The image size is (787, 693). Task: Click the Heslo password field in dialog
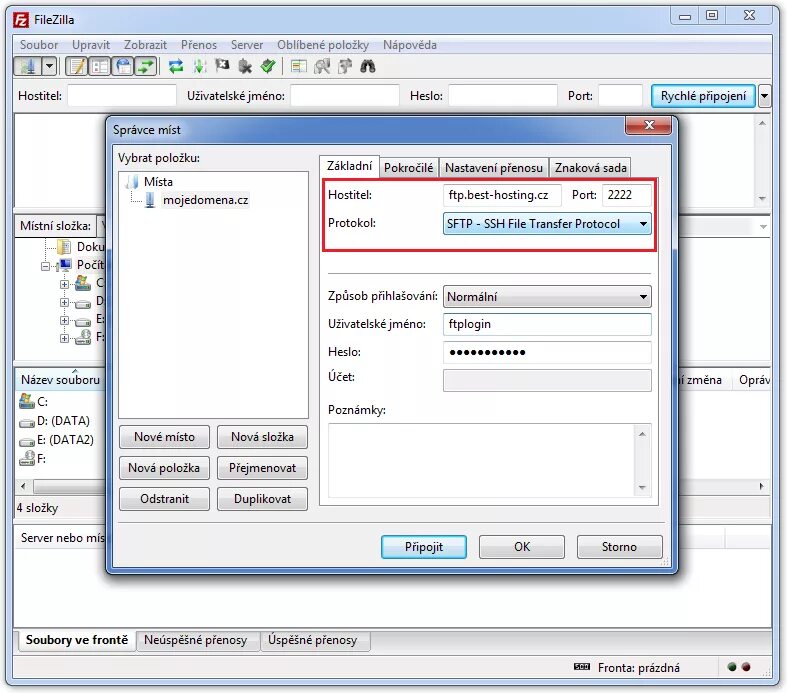click(x=547, y=352)
